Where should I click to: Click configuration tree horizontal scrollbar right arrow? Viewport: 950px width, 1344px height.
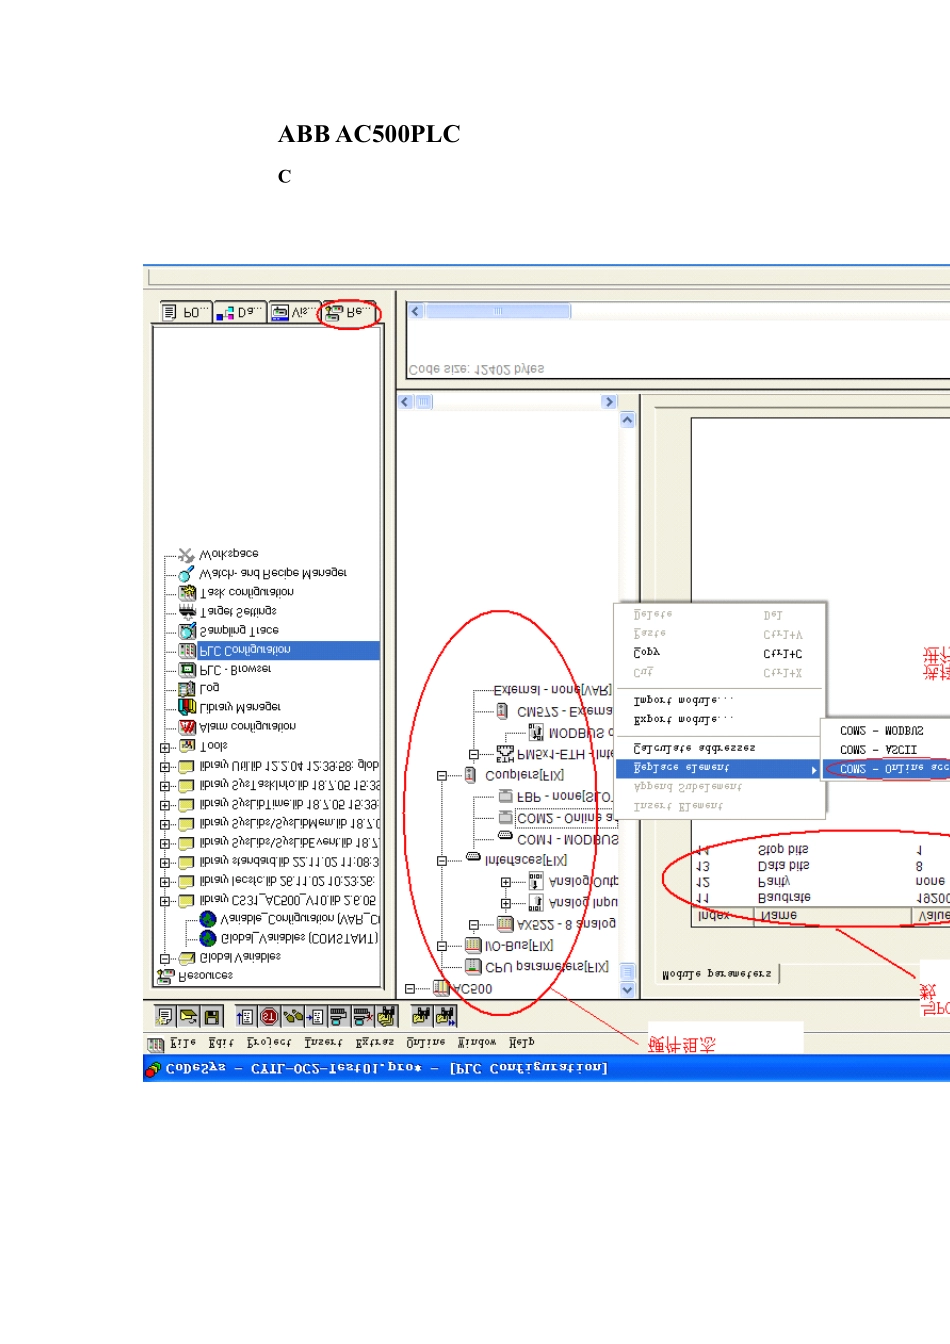coord(609,402)
